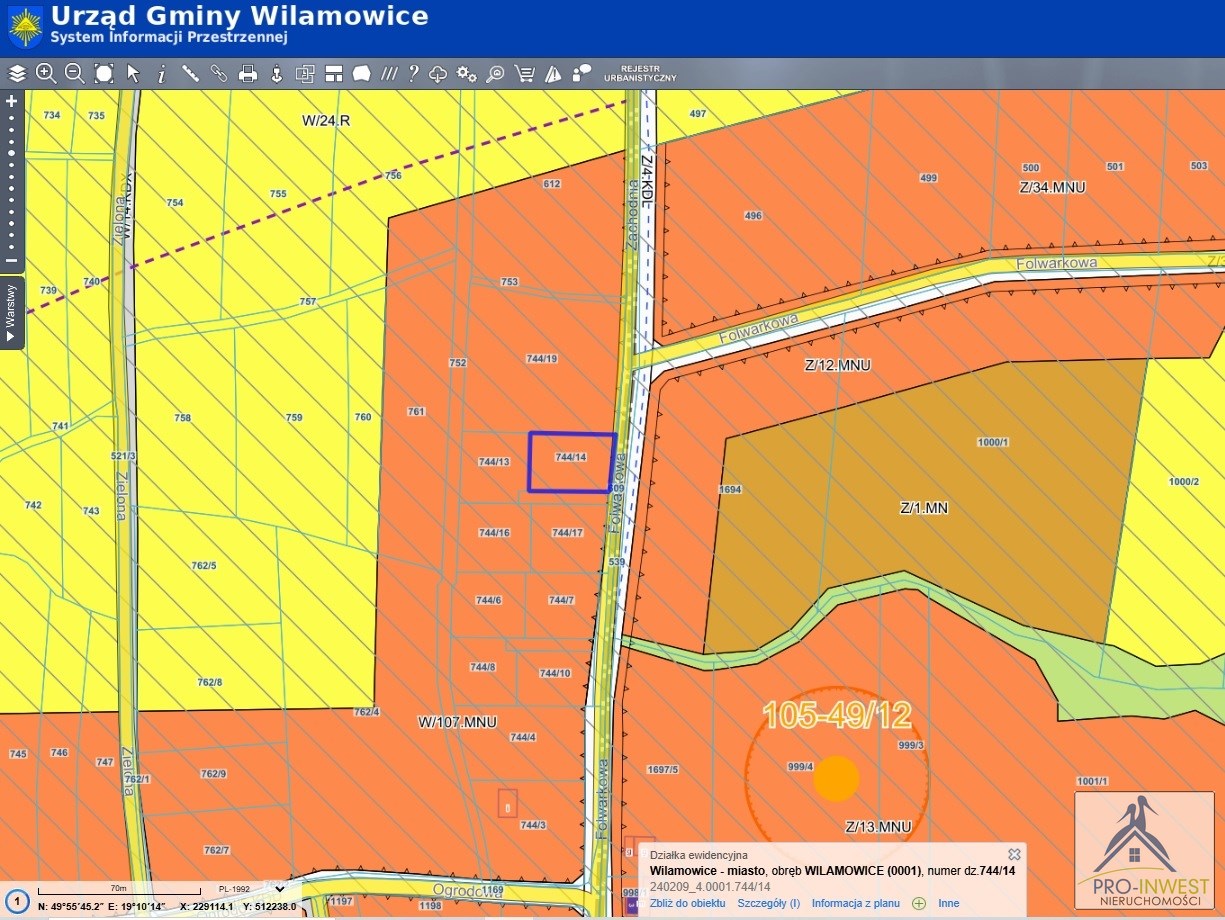Click the minus button on zoom slider
Screen dimensions: 1225x920
pyautogui.click(x=12, y=261)
